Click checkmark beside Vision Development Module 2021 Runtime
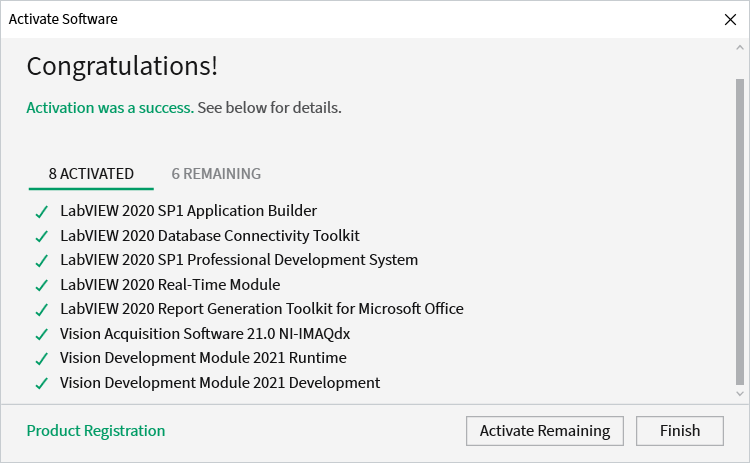750x463 pixels. point(42,359)
